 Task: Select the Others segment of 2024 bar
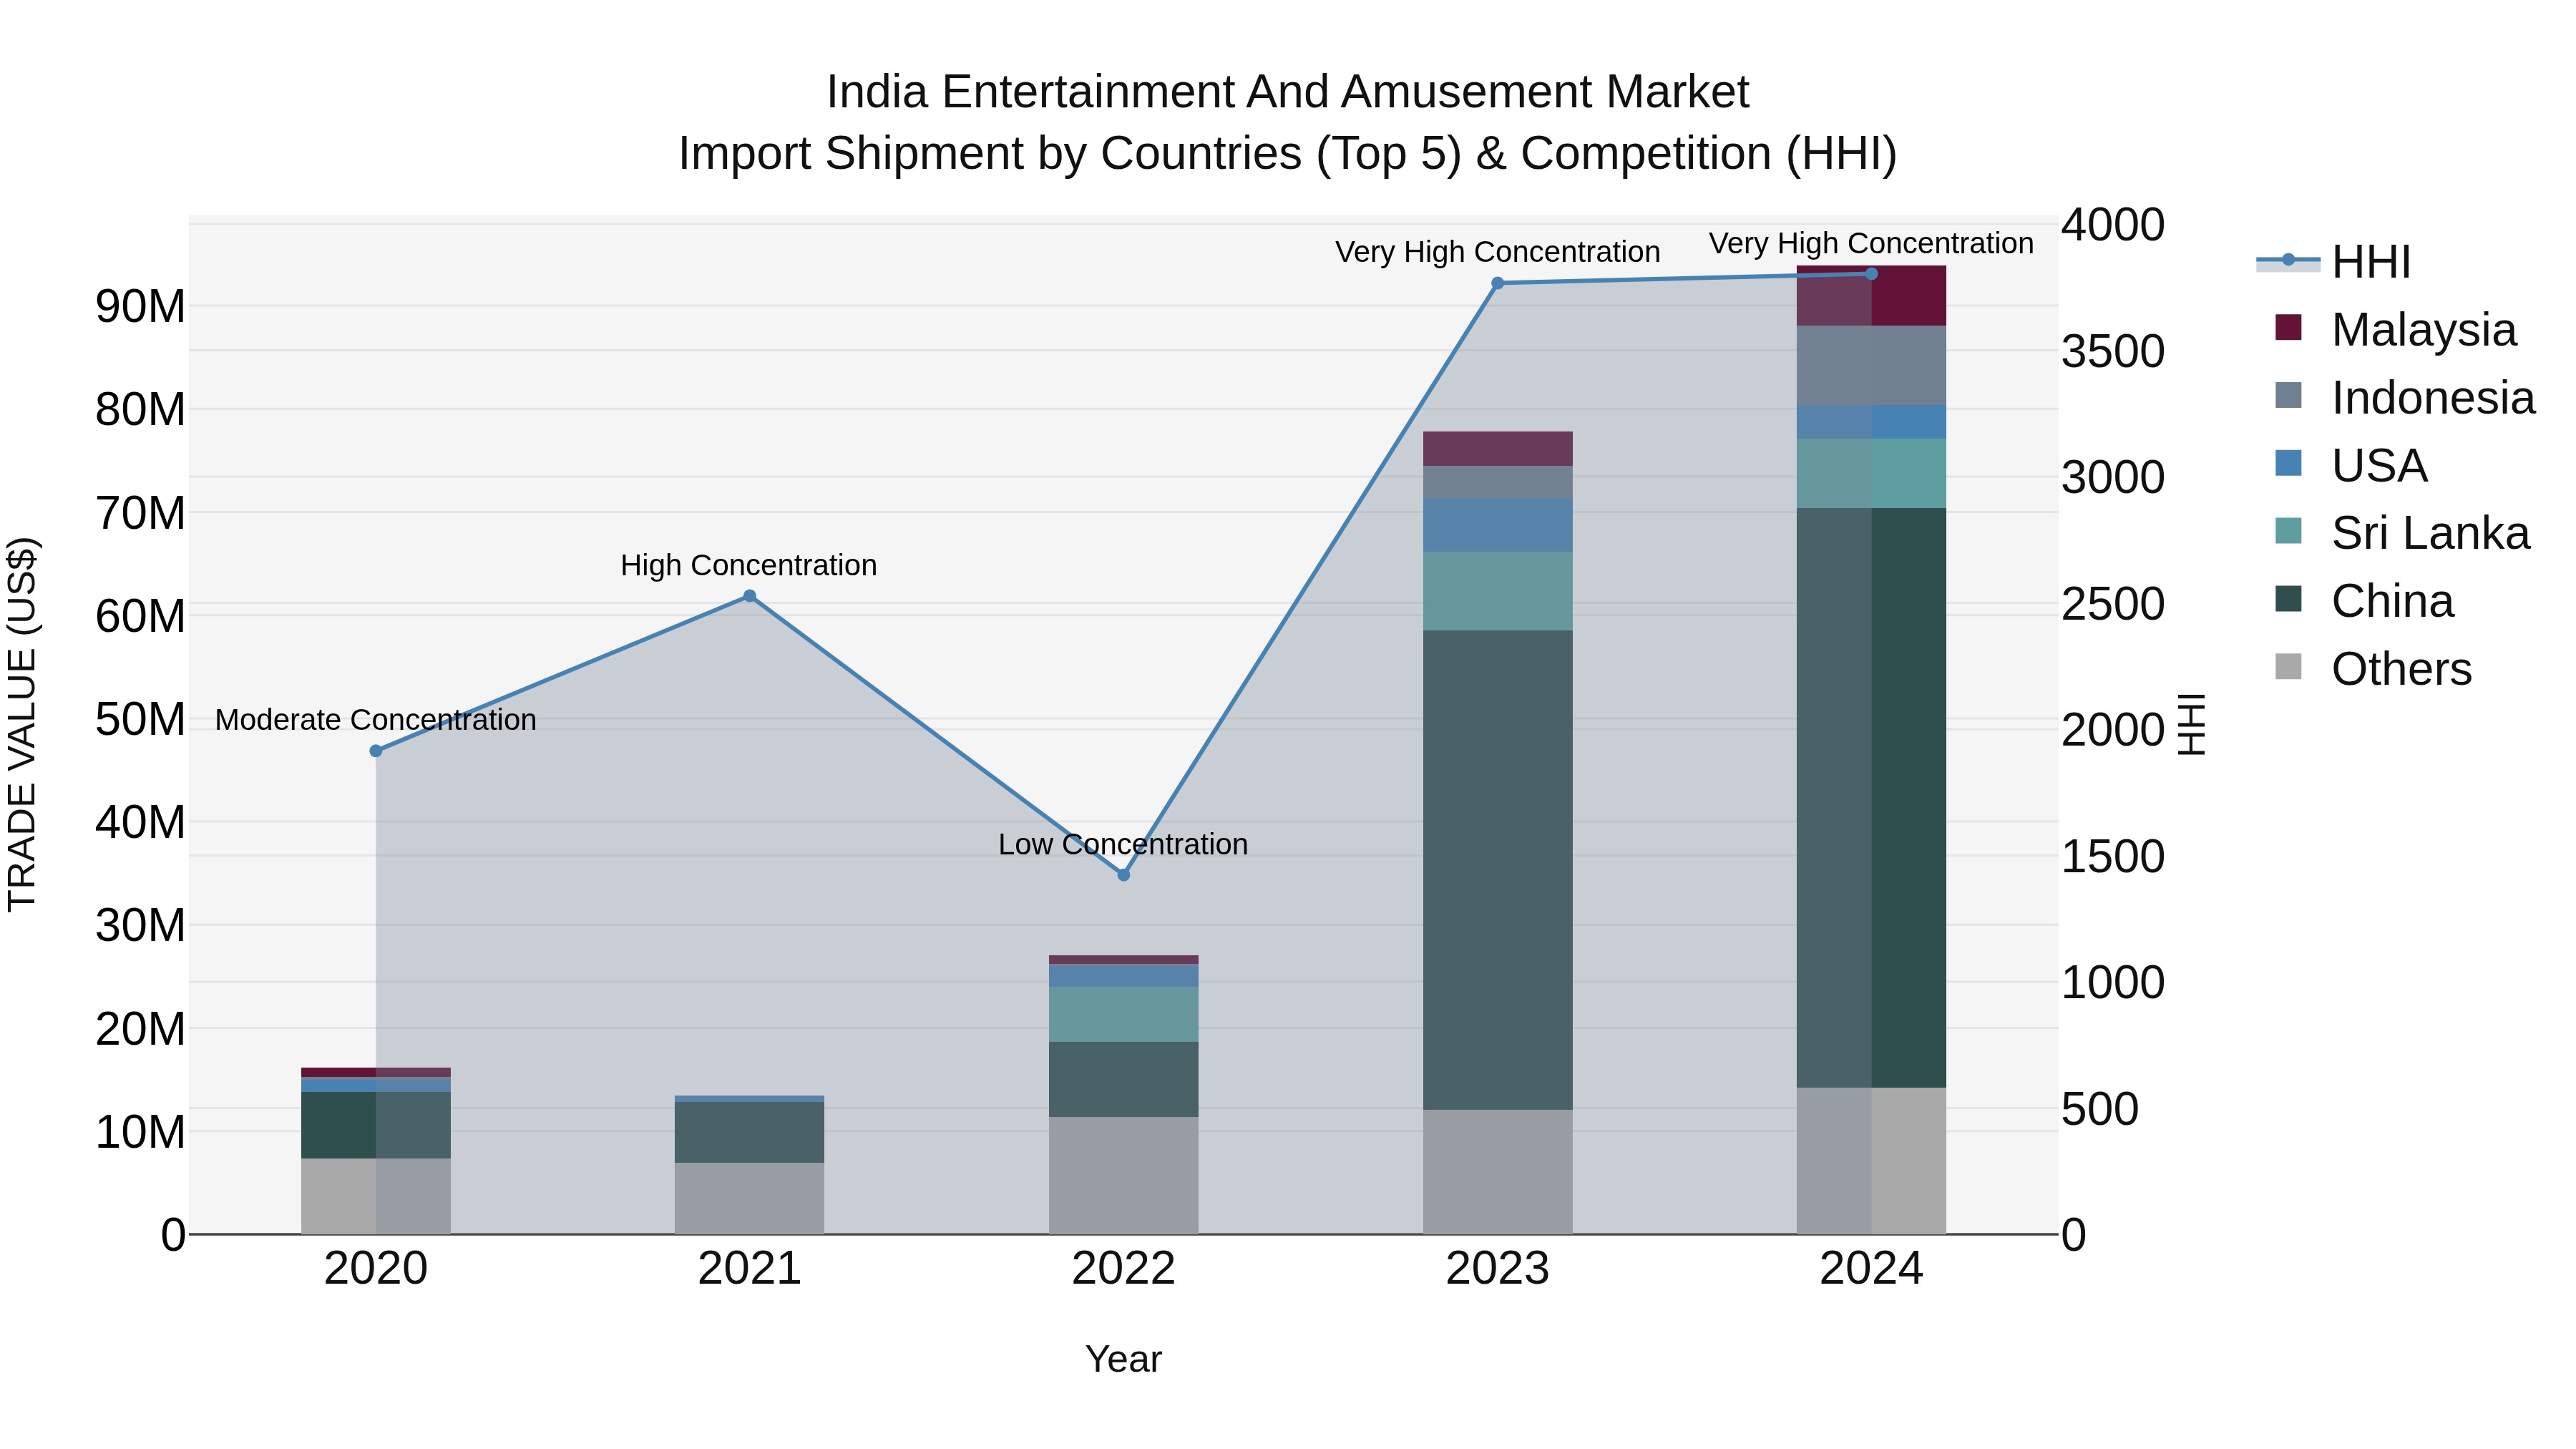[1871, 1161]
